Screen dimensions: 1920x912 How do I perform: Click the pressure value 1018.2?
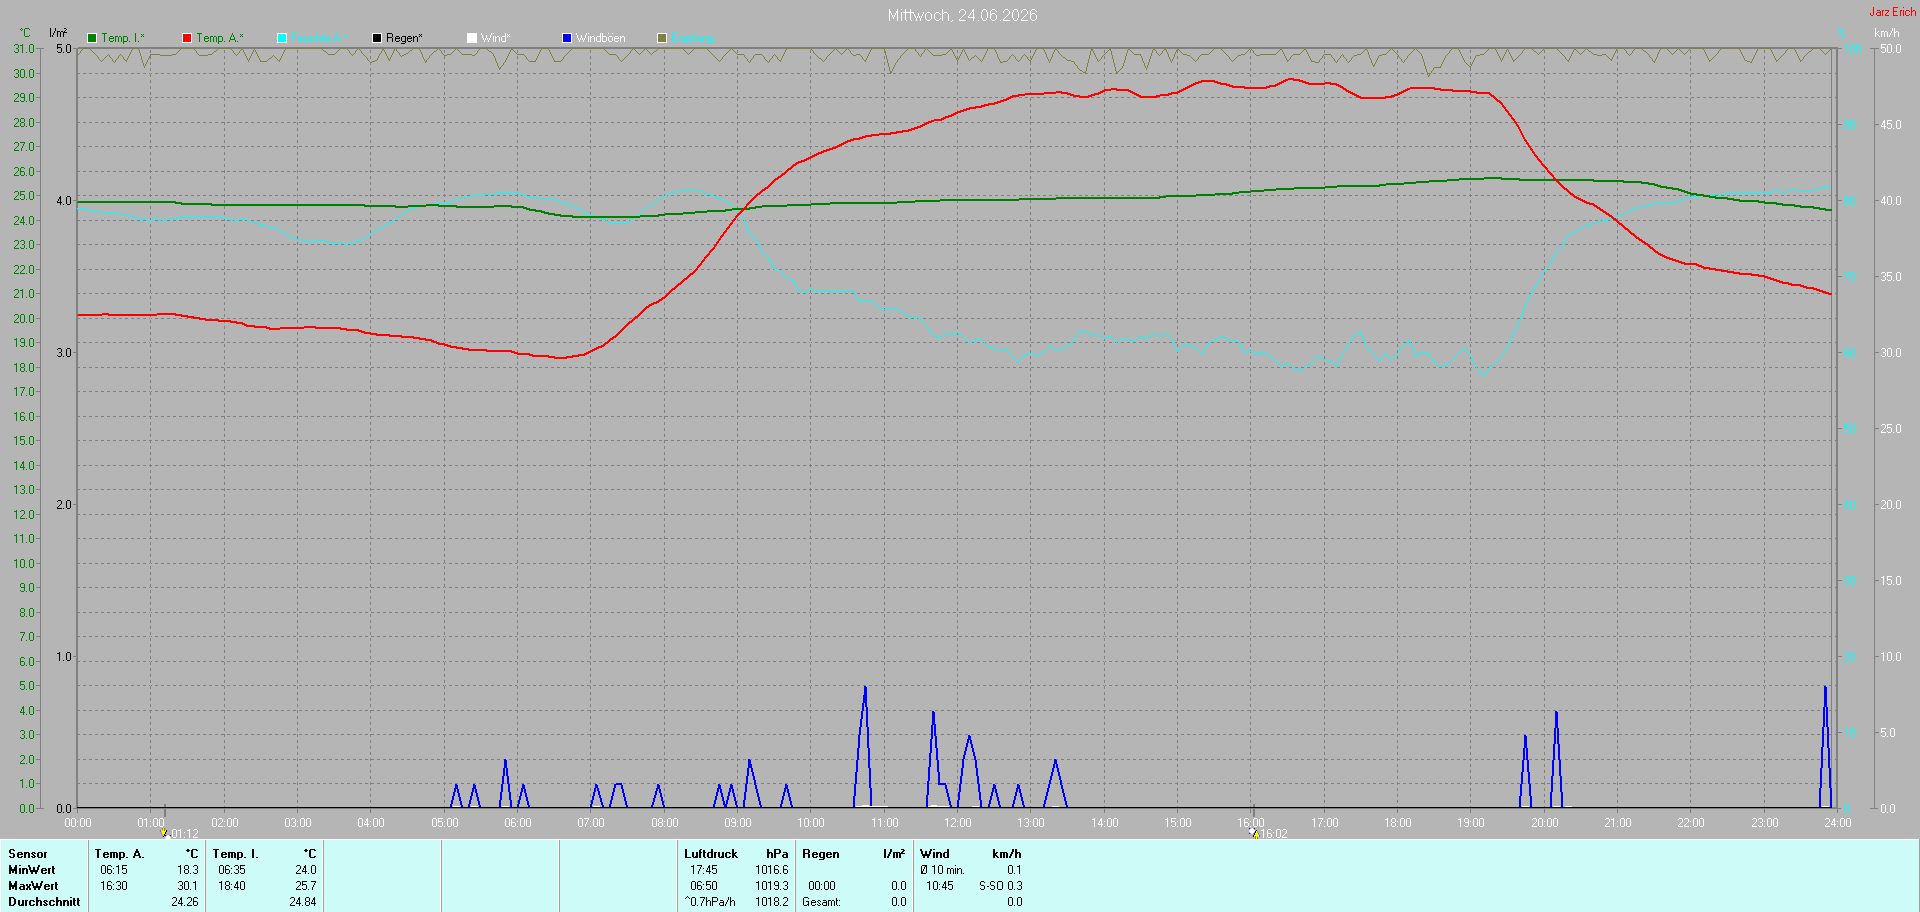click(772, 902)
